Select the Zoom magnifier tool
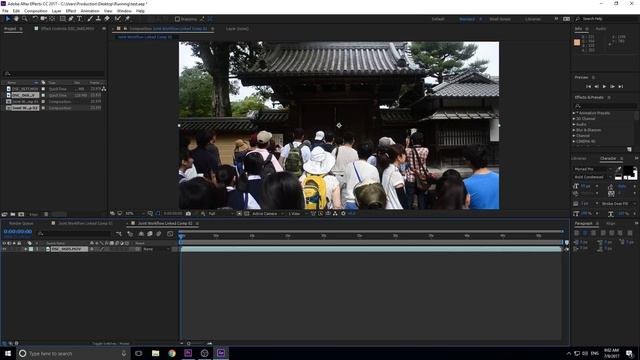 (x=24, y=19)
